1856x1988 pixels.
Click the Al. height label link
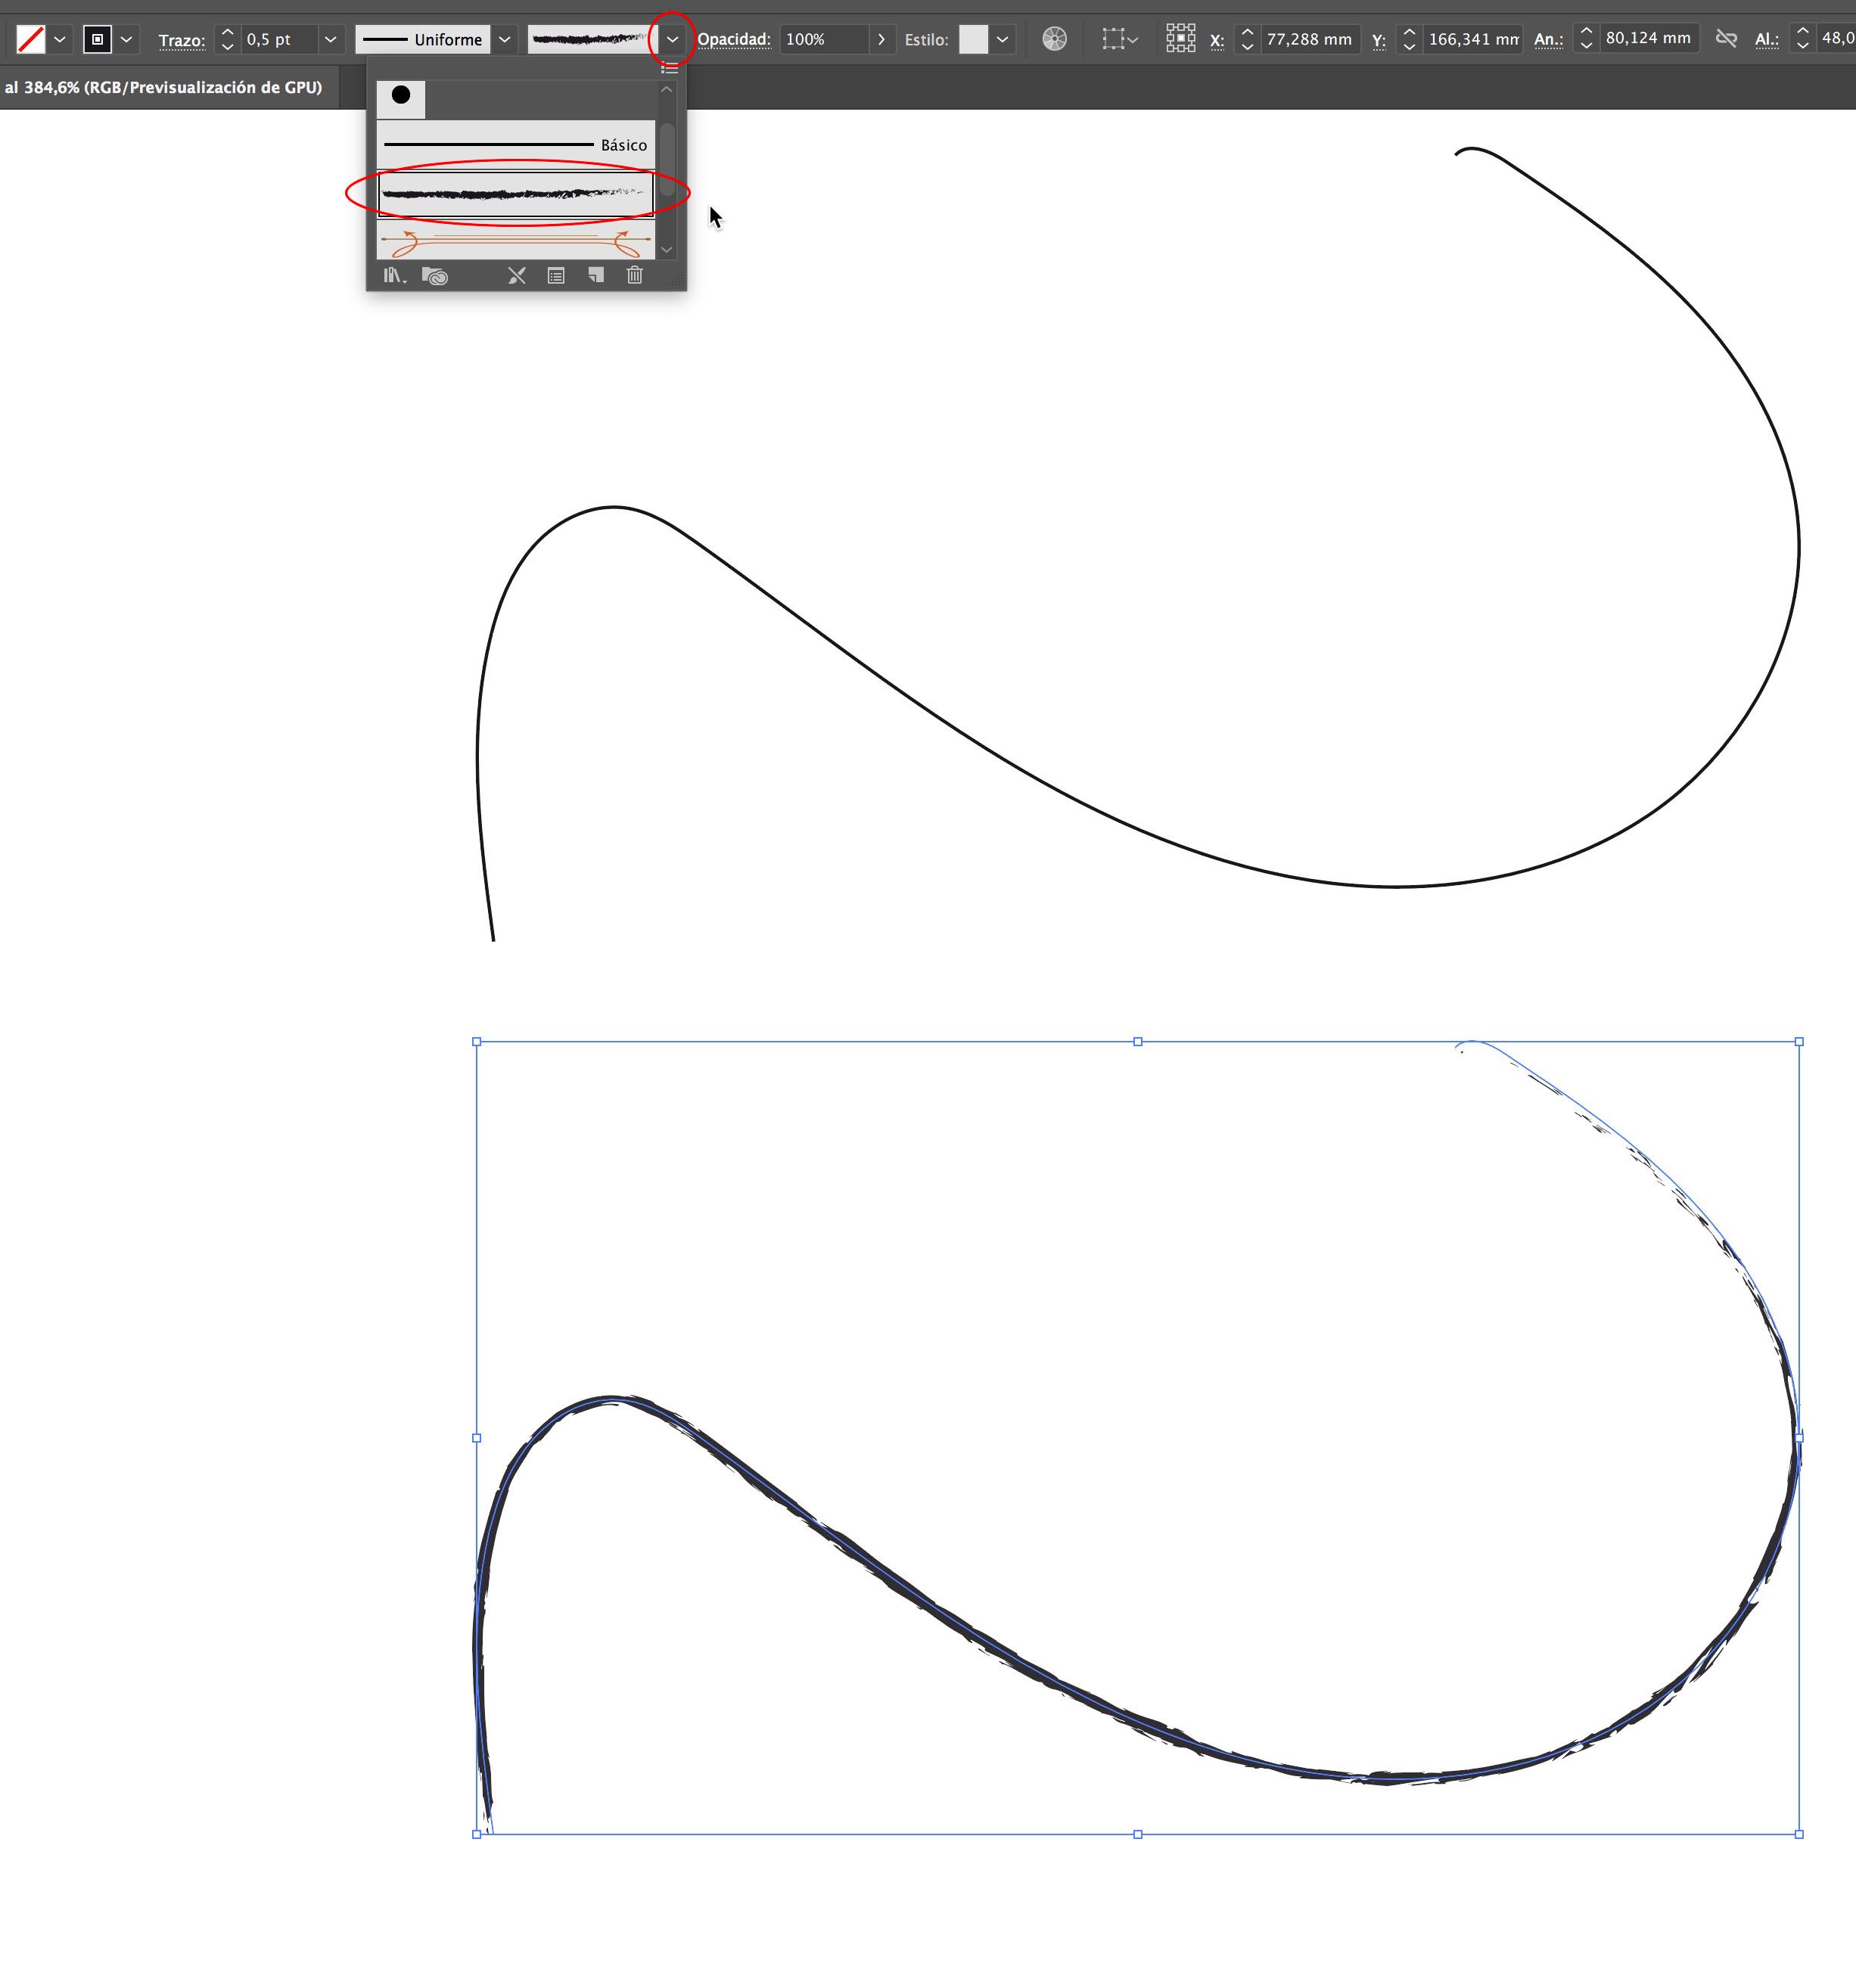(x=1767, y=40)
